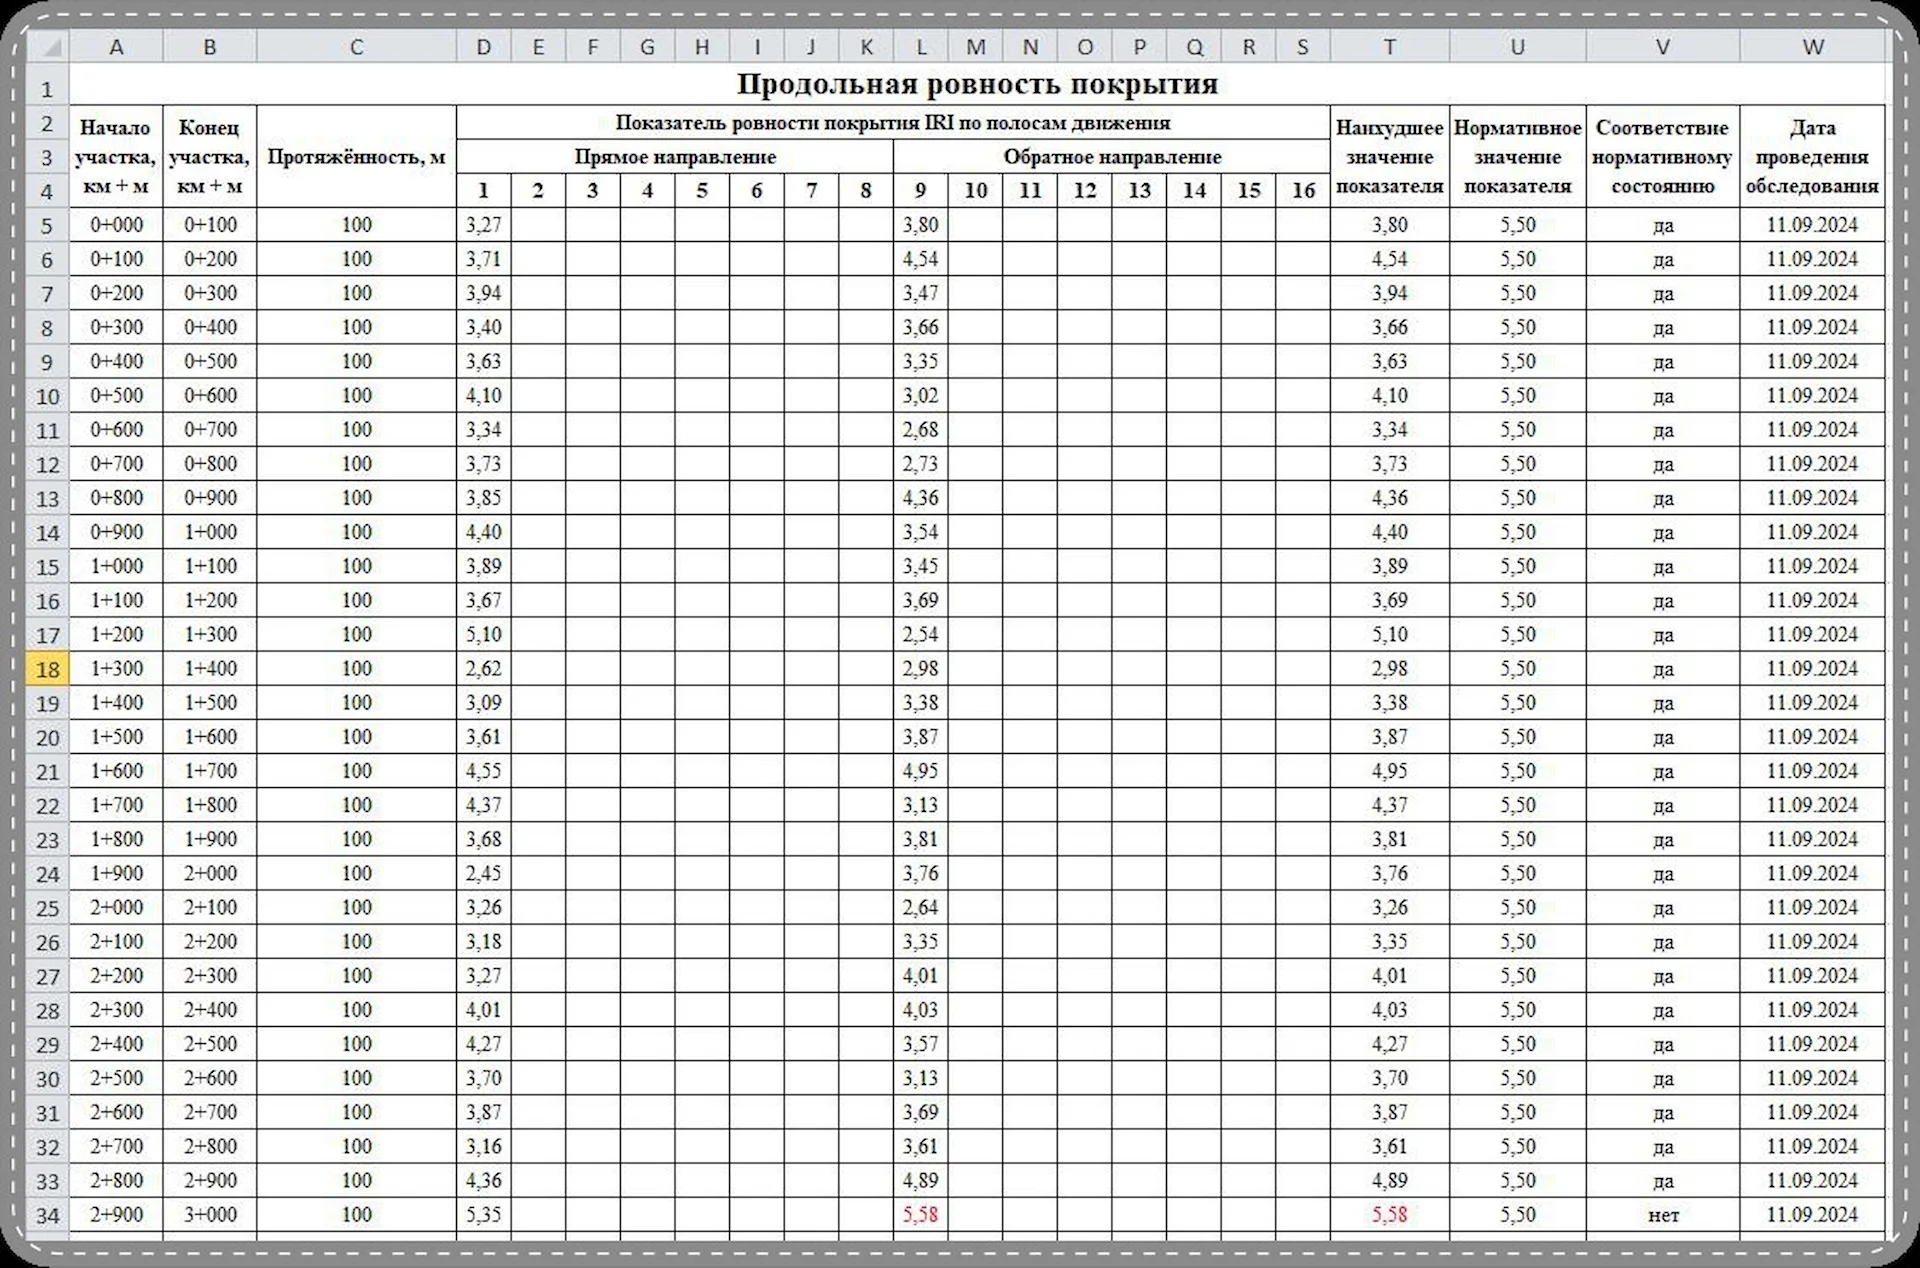Screen dimensions: 1920x1268
Task: Click the 5,10 value in column D
Action: pyautogui.click(x=483, y=634)
